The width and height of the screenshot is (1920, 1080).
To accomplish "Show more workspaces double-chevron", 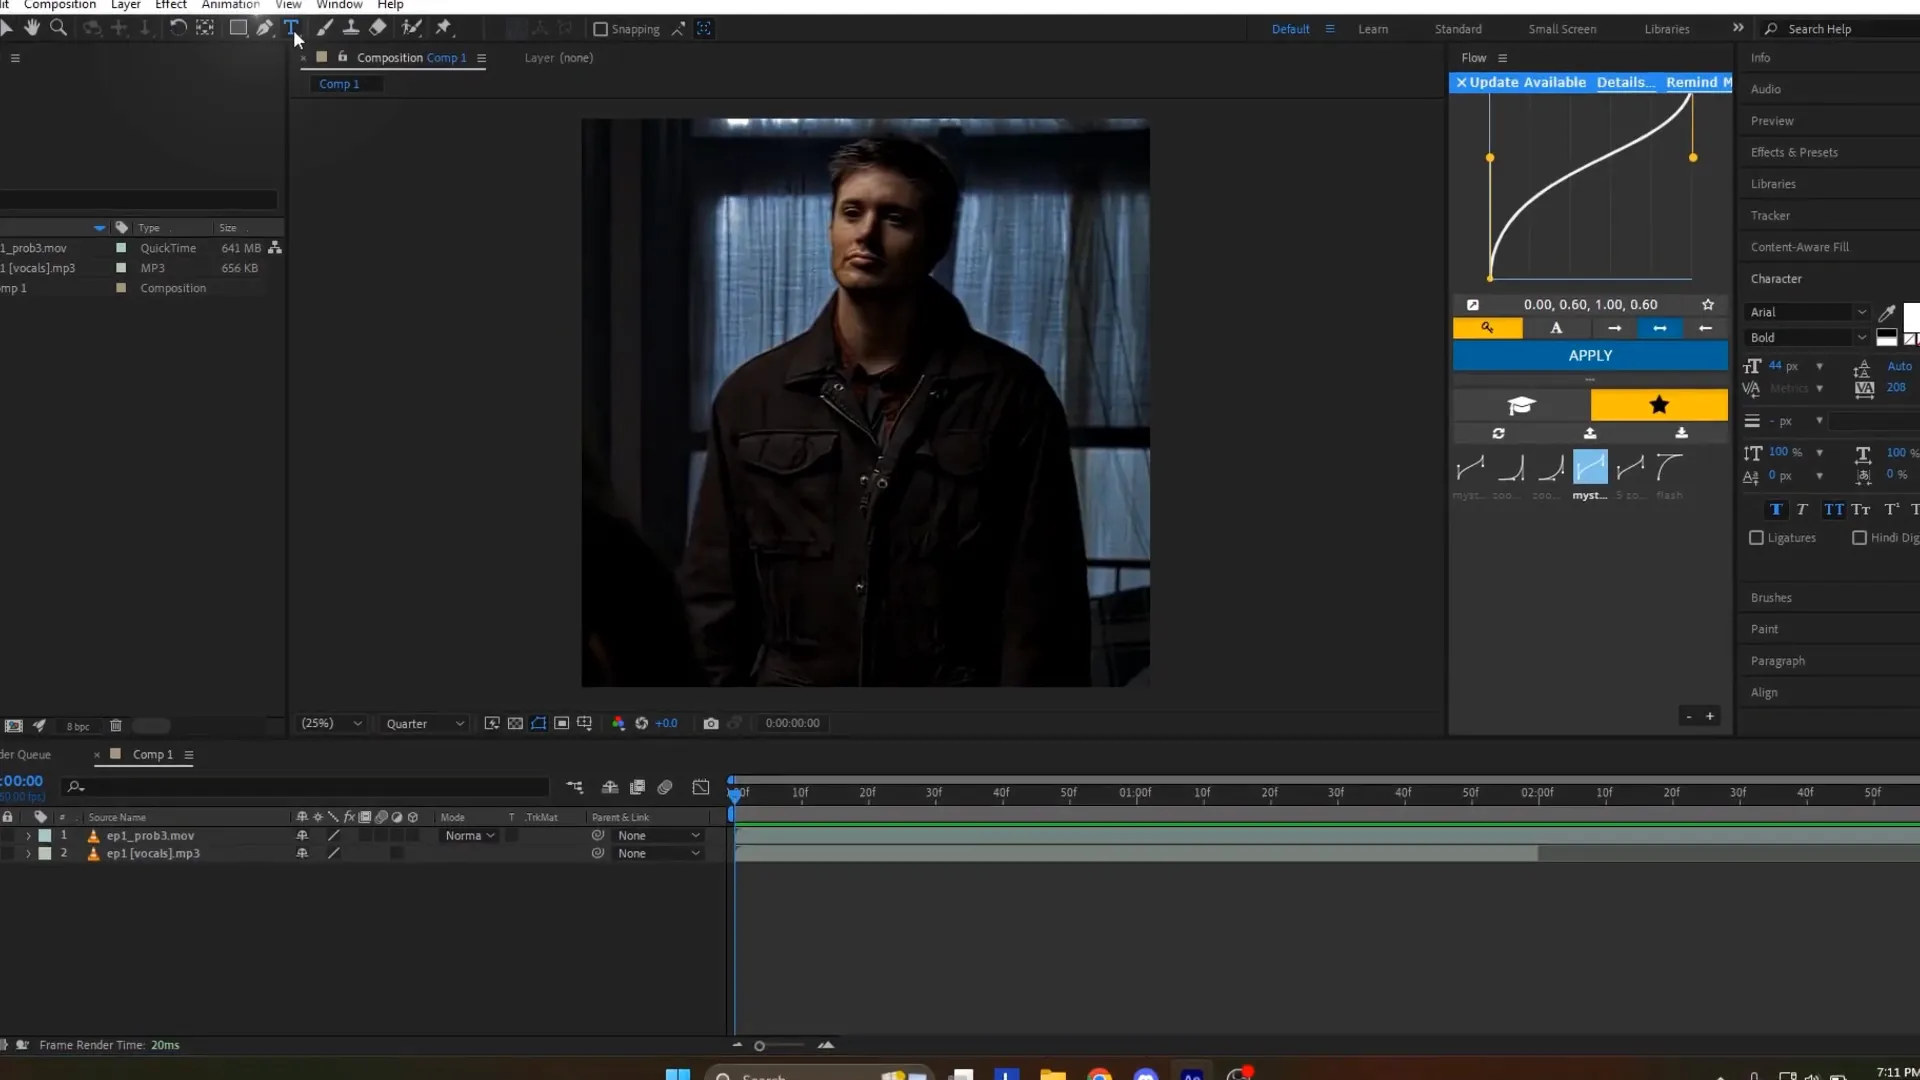I will point(1738,28).
